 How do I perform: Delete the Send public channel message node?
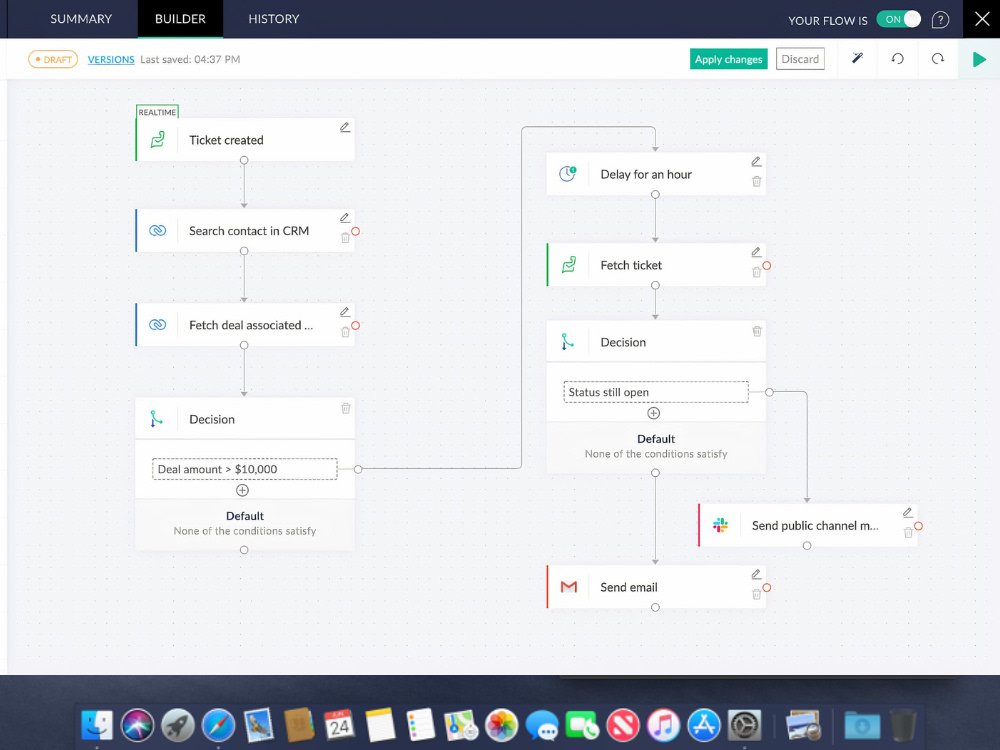(908, 533)
